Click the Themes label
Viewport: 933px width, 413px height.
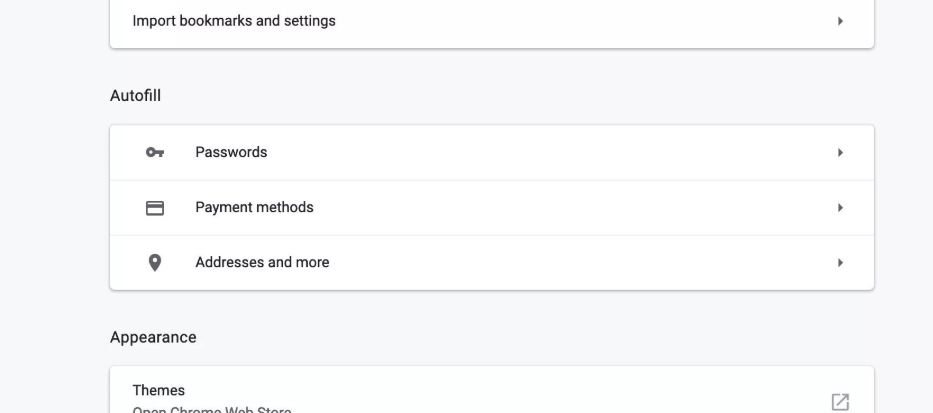coord(159,391)
